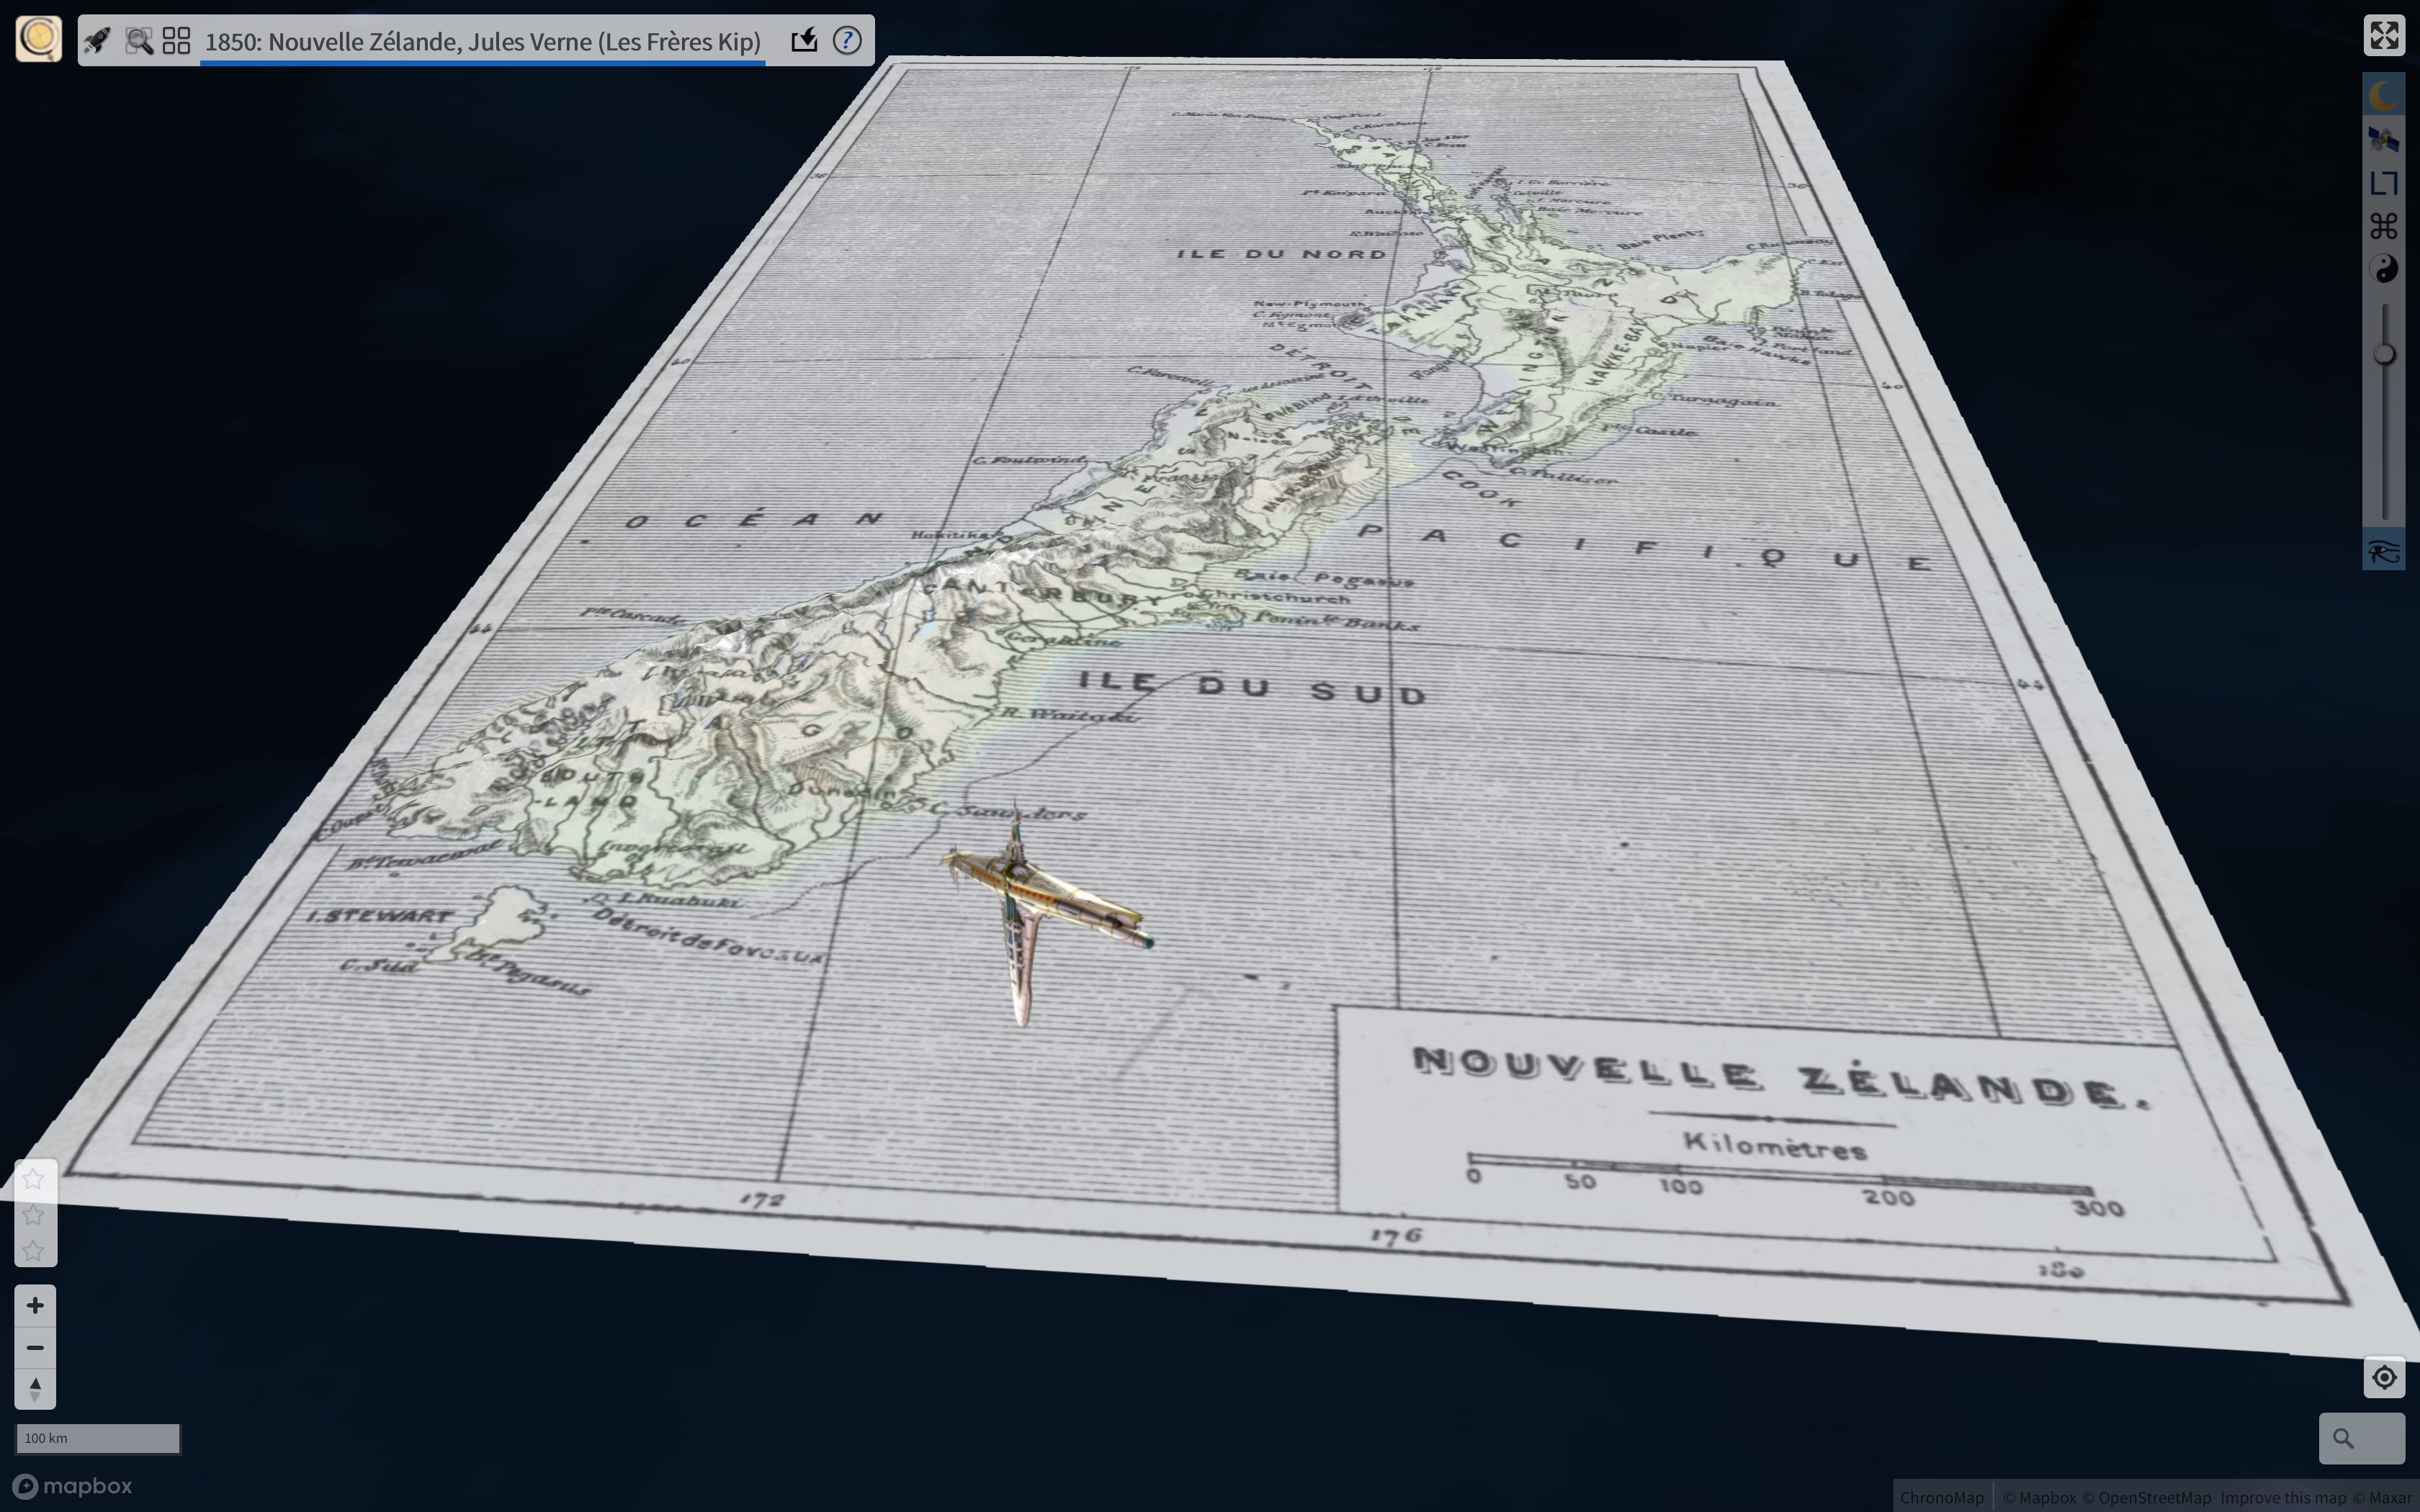
Task: Zoom out with the minus button
Action: [35, 1347]
